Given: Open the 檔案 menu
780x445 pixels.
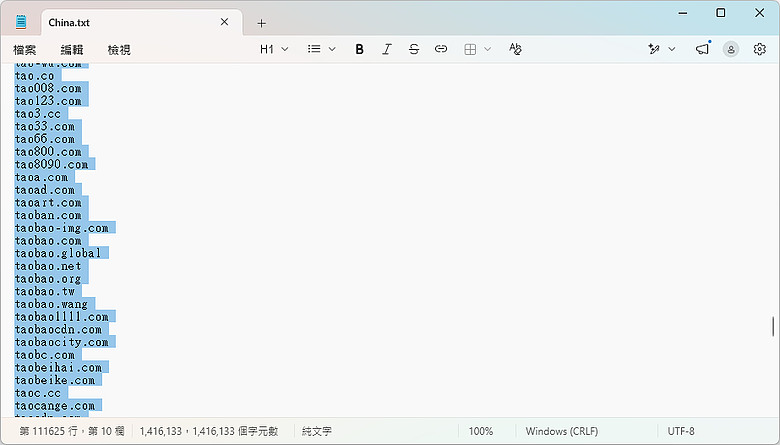Looking at the screenshot, I should [x=24, y=50].
